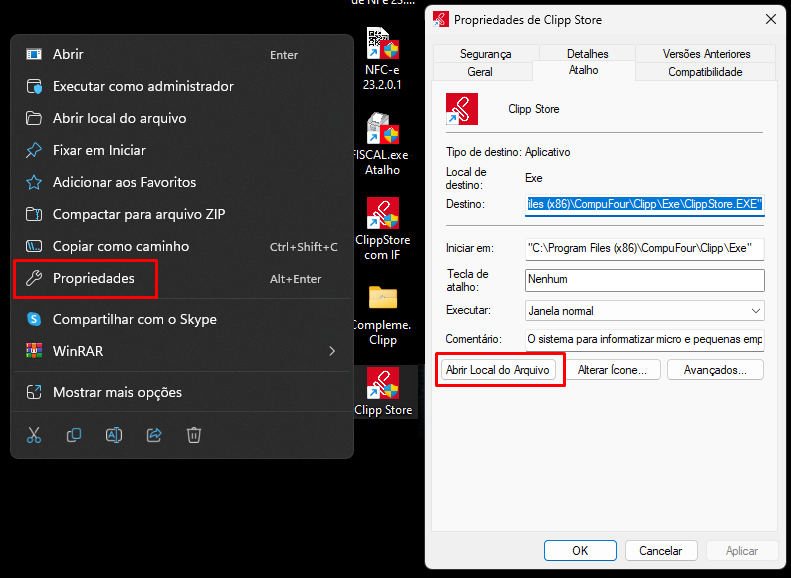This screenshot has height=578, width=791.
Task: Select the FISCAL.exe Atalho desktop icon
Action: 383,130
